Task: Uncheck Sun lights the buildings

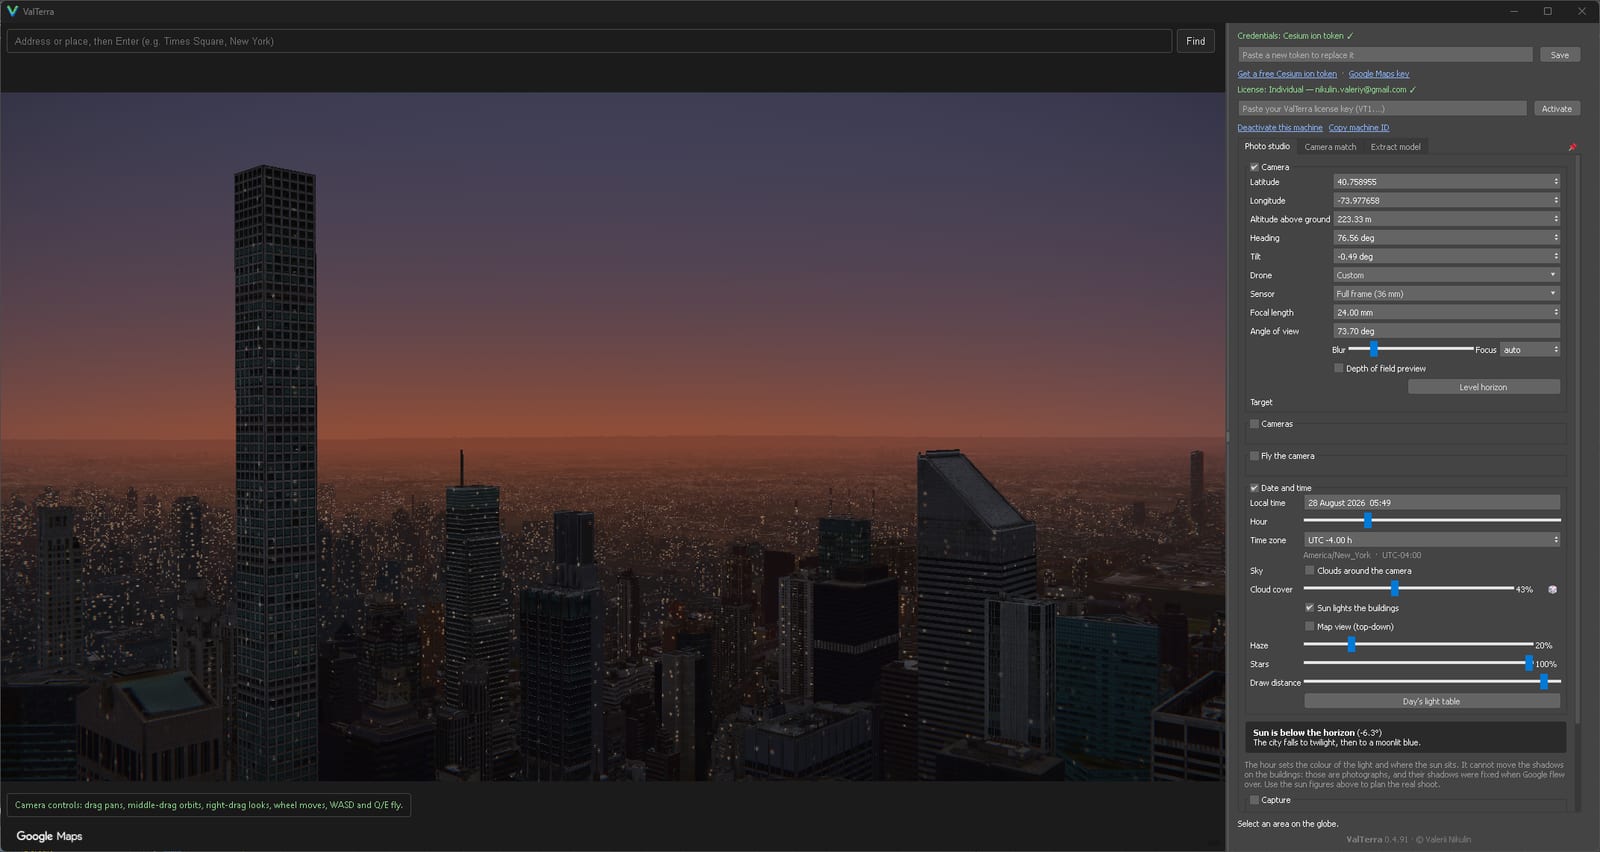Action: [1310, 608]
